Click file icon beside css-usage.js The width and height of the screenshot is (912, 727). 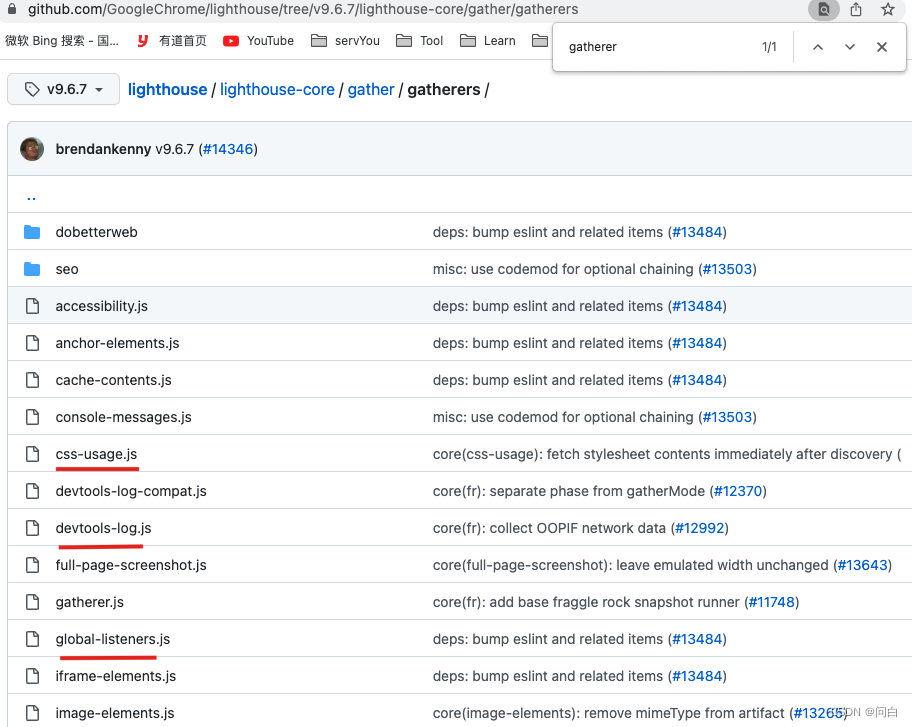(33, 454)
